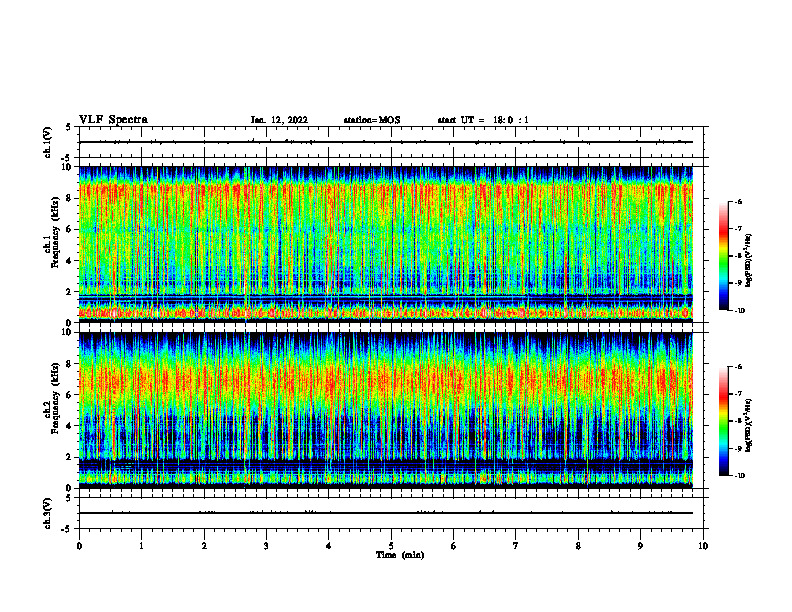The height and width of the screenshot is (612, 792).
Task: Select the ch.1 colorbar log(PSD) label
Action: (749, 260)
